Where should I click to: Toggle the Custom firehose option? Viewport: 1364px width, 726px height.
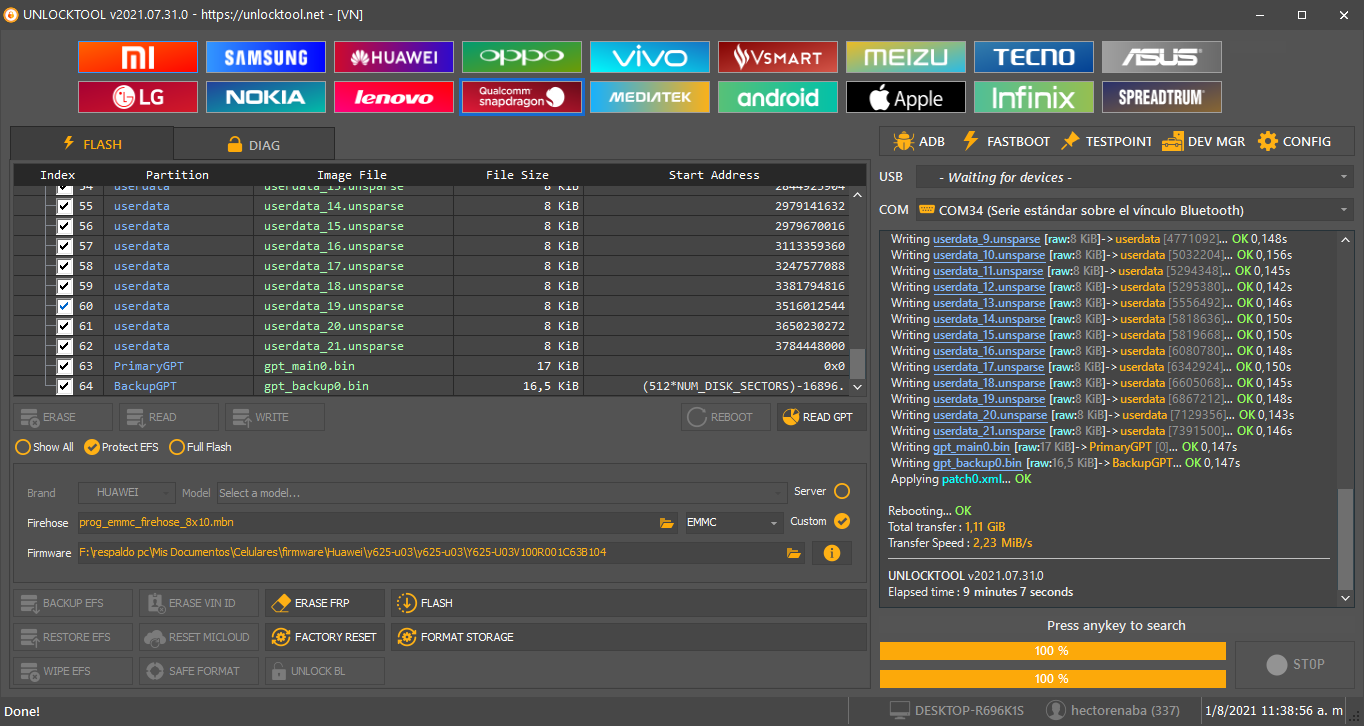click(842, 521)
